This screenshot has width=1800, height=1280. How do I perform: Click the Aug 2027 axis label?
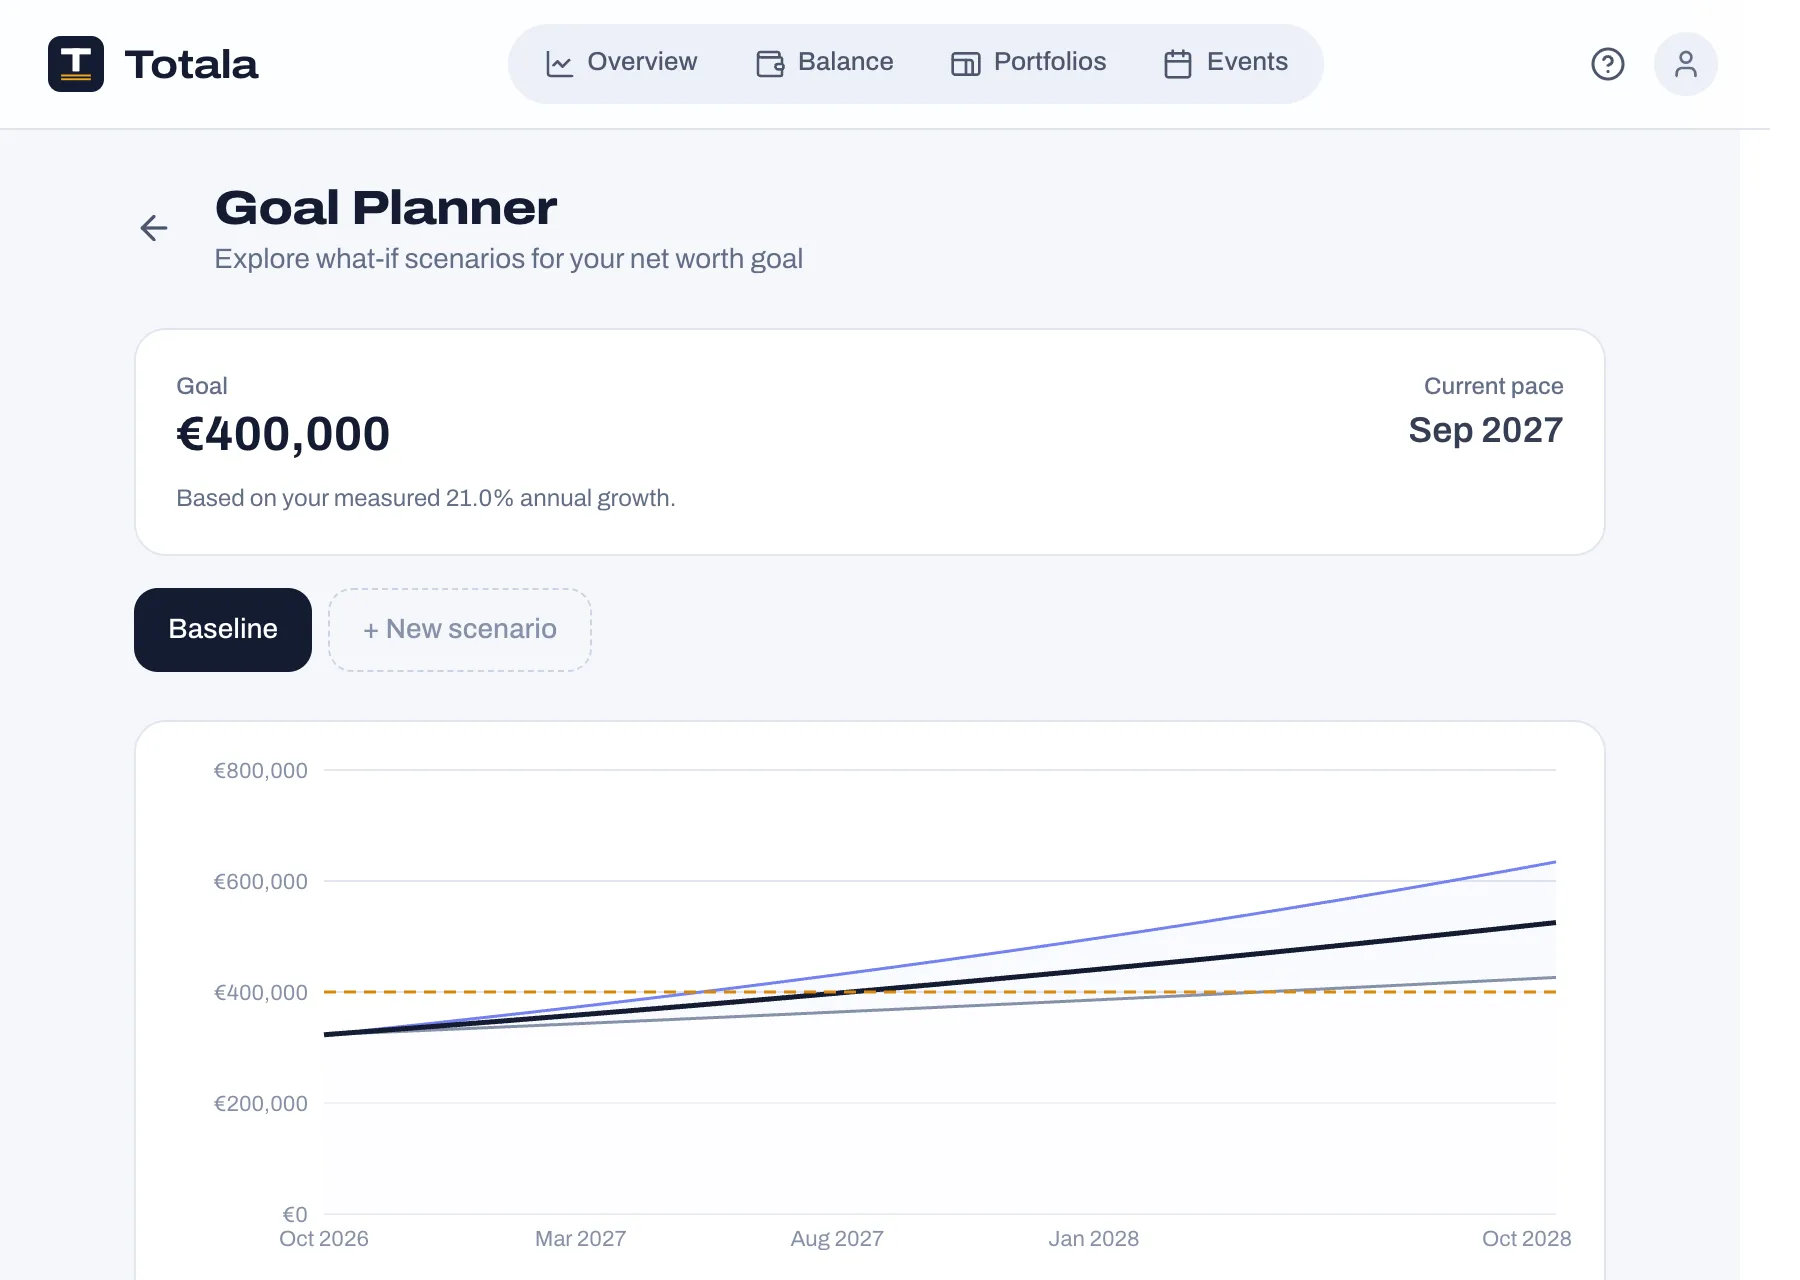tap(837, 1239)
